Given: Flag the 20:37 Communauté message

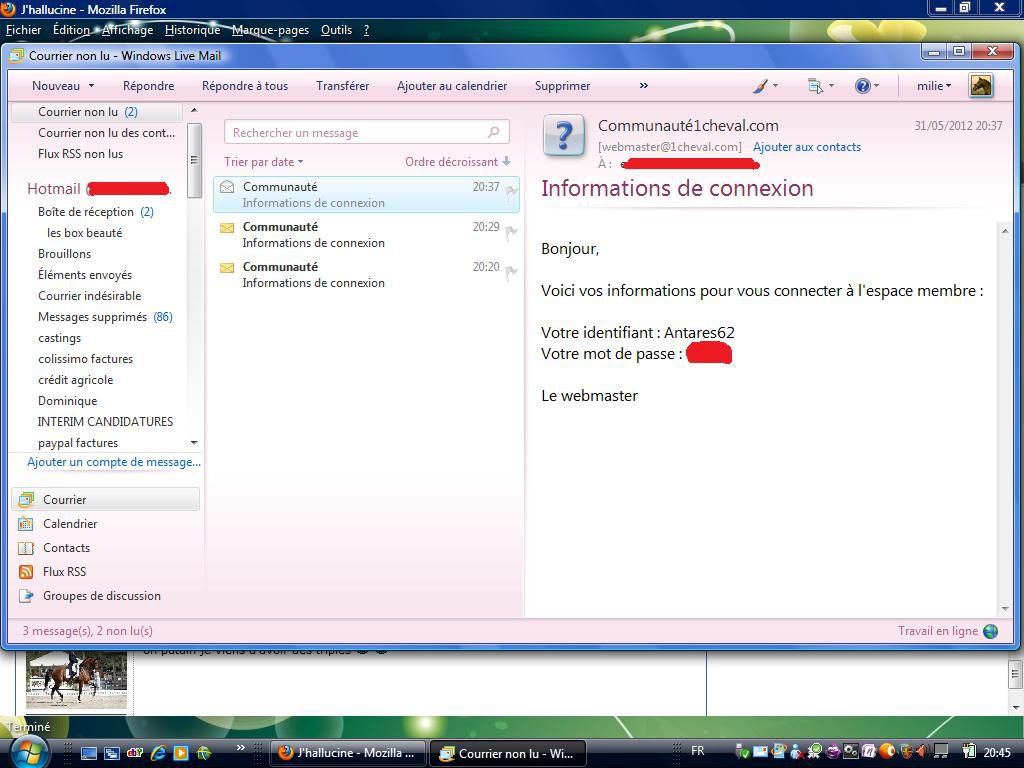Looking at the screenshot, I should click(x=510, y=192).
